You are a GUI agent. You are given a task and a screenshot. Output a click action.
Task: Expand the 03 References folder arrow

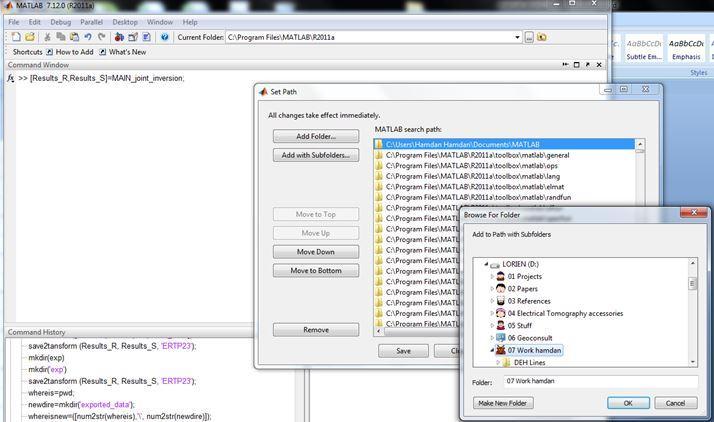492,301
